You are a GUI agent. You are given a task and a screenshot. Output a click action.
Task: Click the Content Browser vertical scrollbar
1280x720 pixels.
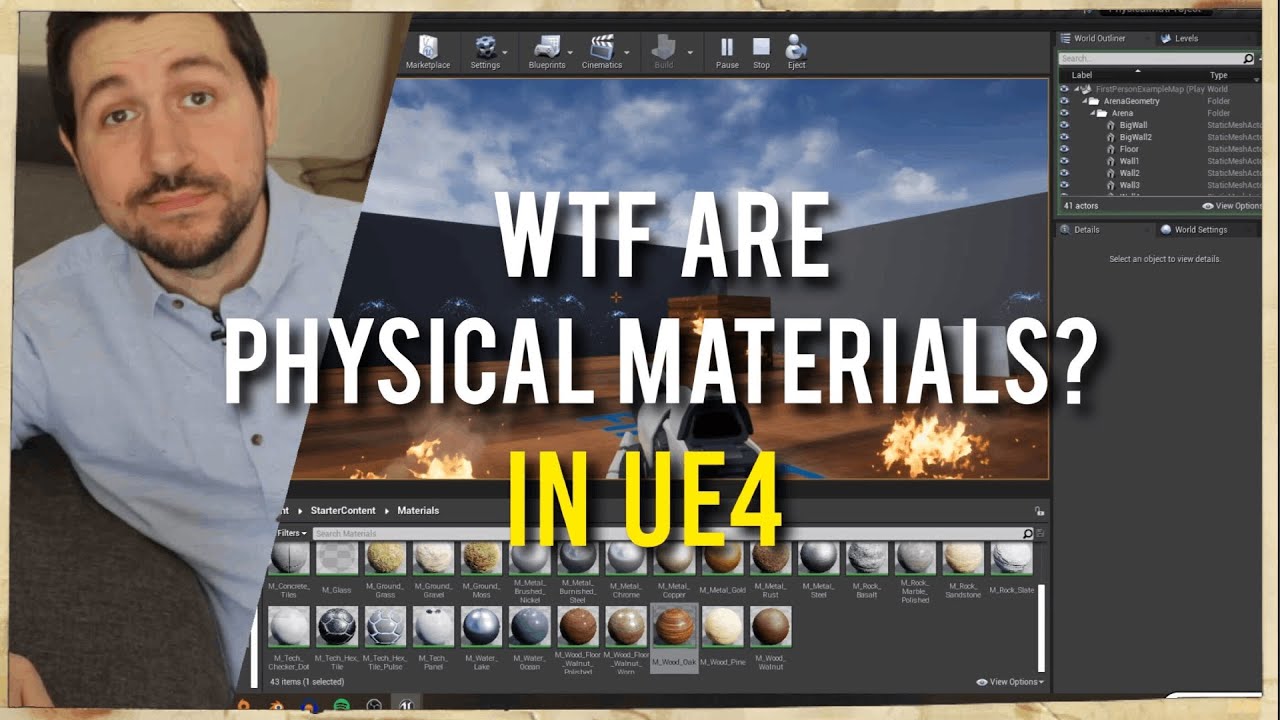point(1040,627)
